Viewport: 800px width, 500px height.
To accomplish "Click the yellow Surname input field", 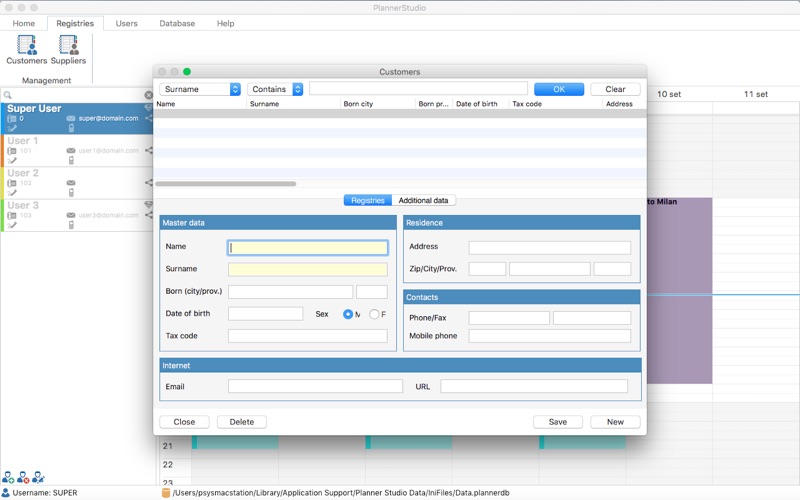I will tap(308, 269).
